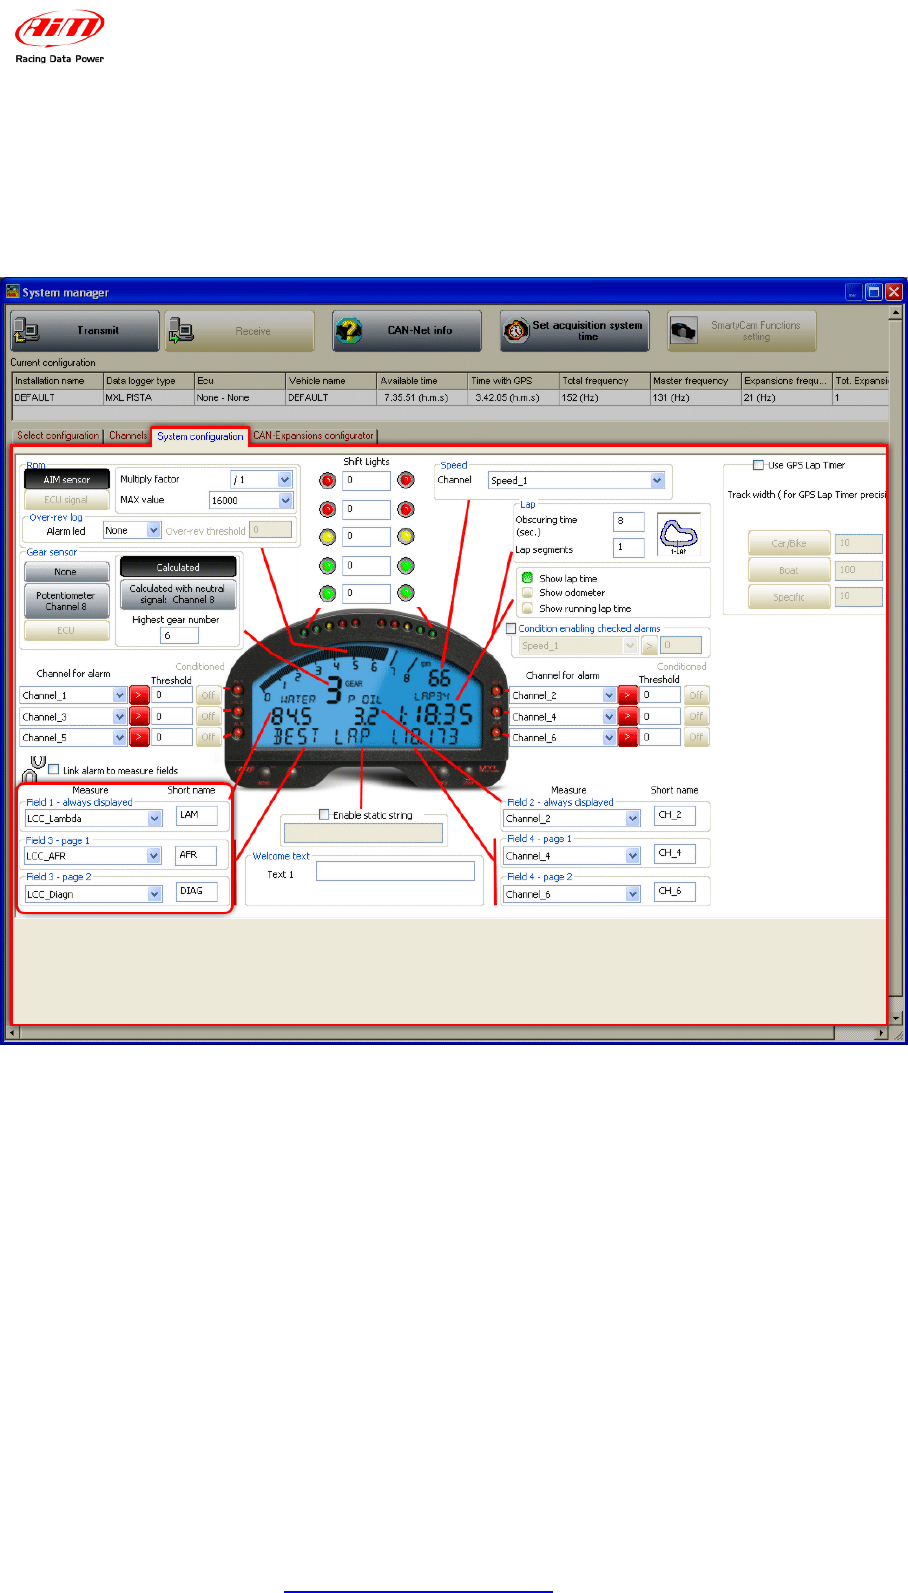
Task: Select Show odometer option
Action: (528, 593)
